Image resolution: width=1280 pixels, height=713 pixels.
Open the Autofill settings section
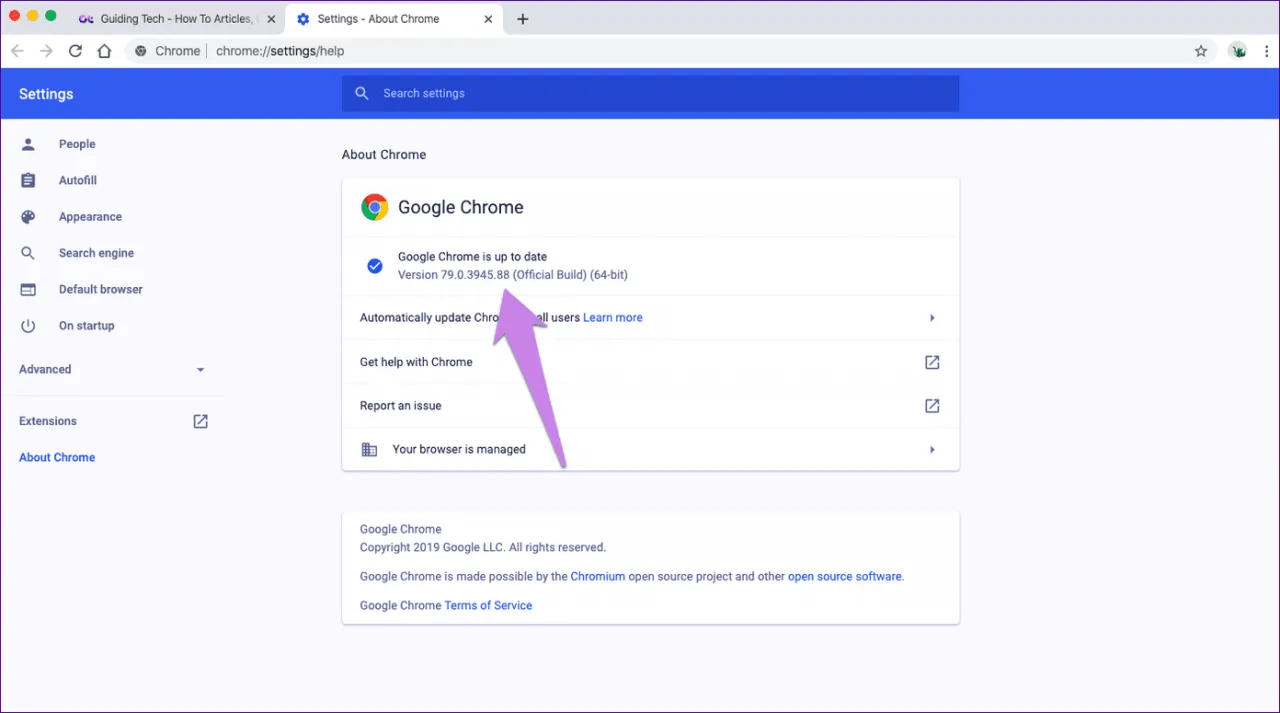click(78, 180)
